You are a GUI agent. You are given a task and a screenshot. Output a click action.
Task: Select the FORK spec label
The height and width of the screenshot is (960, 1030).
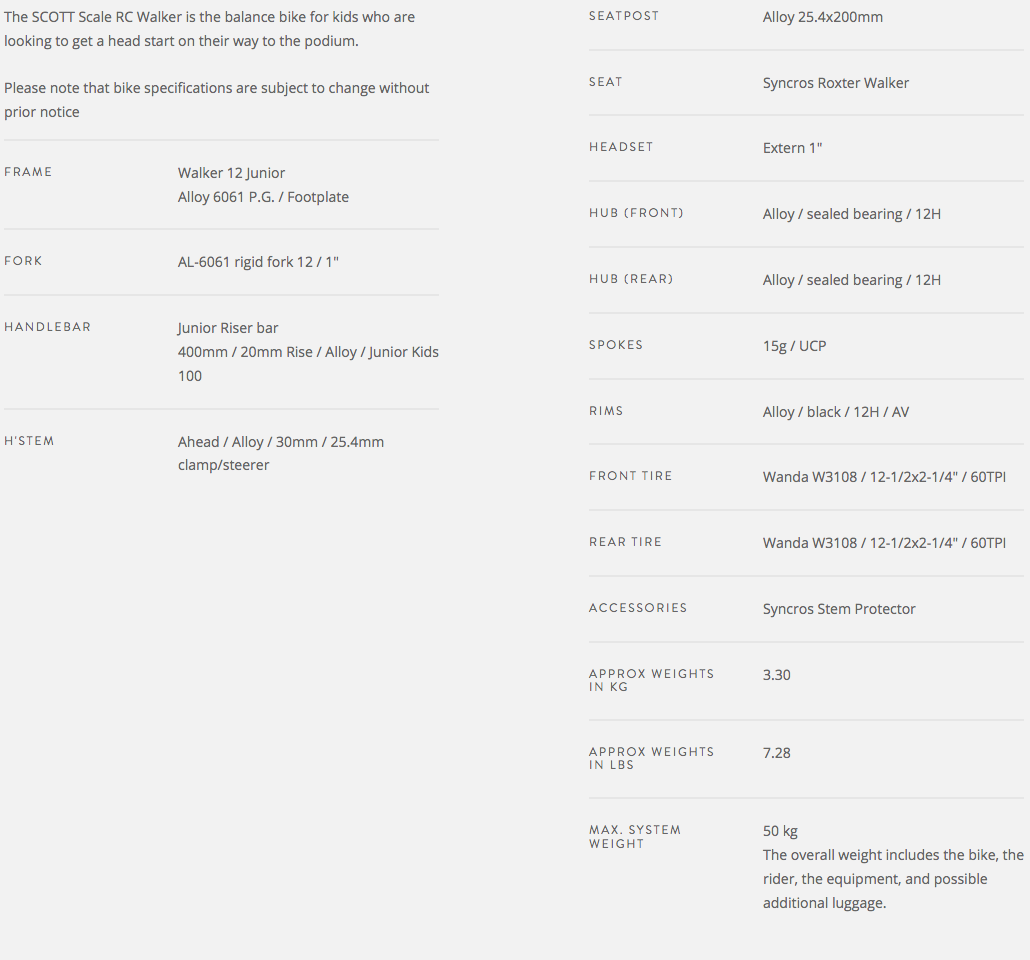click(x=23, y=261)
